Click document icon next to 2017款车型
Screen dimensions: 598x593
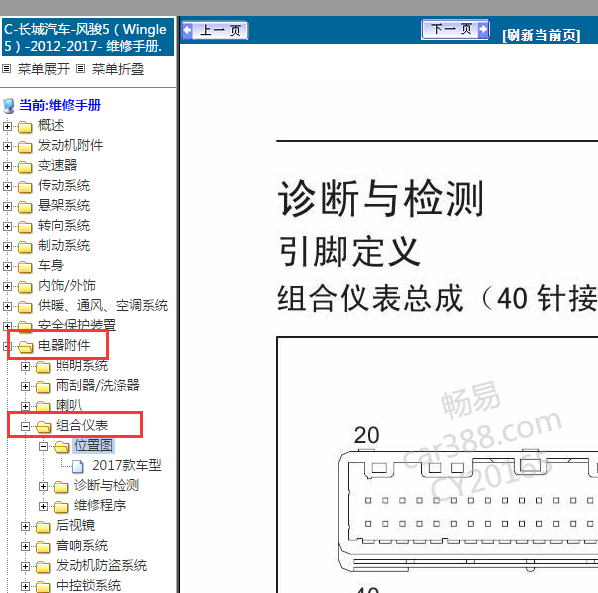point(78,466)
